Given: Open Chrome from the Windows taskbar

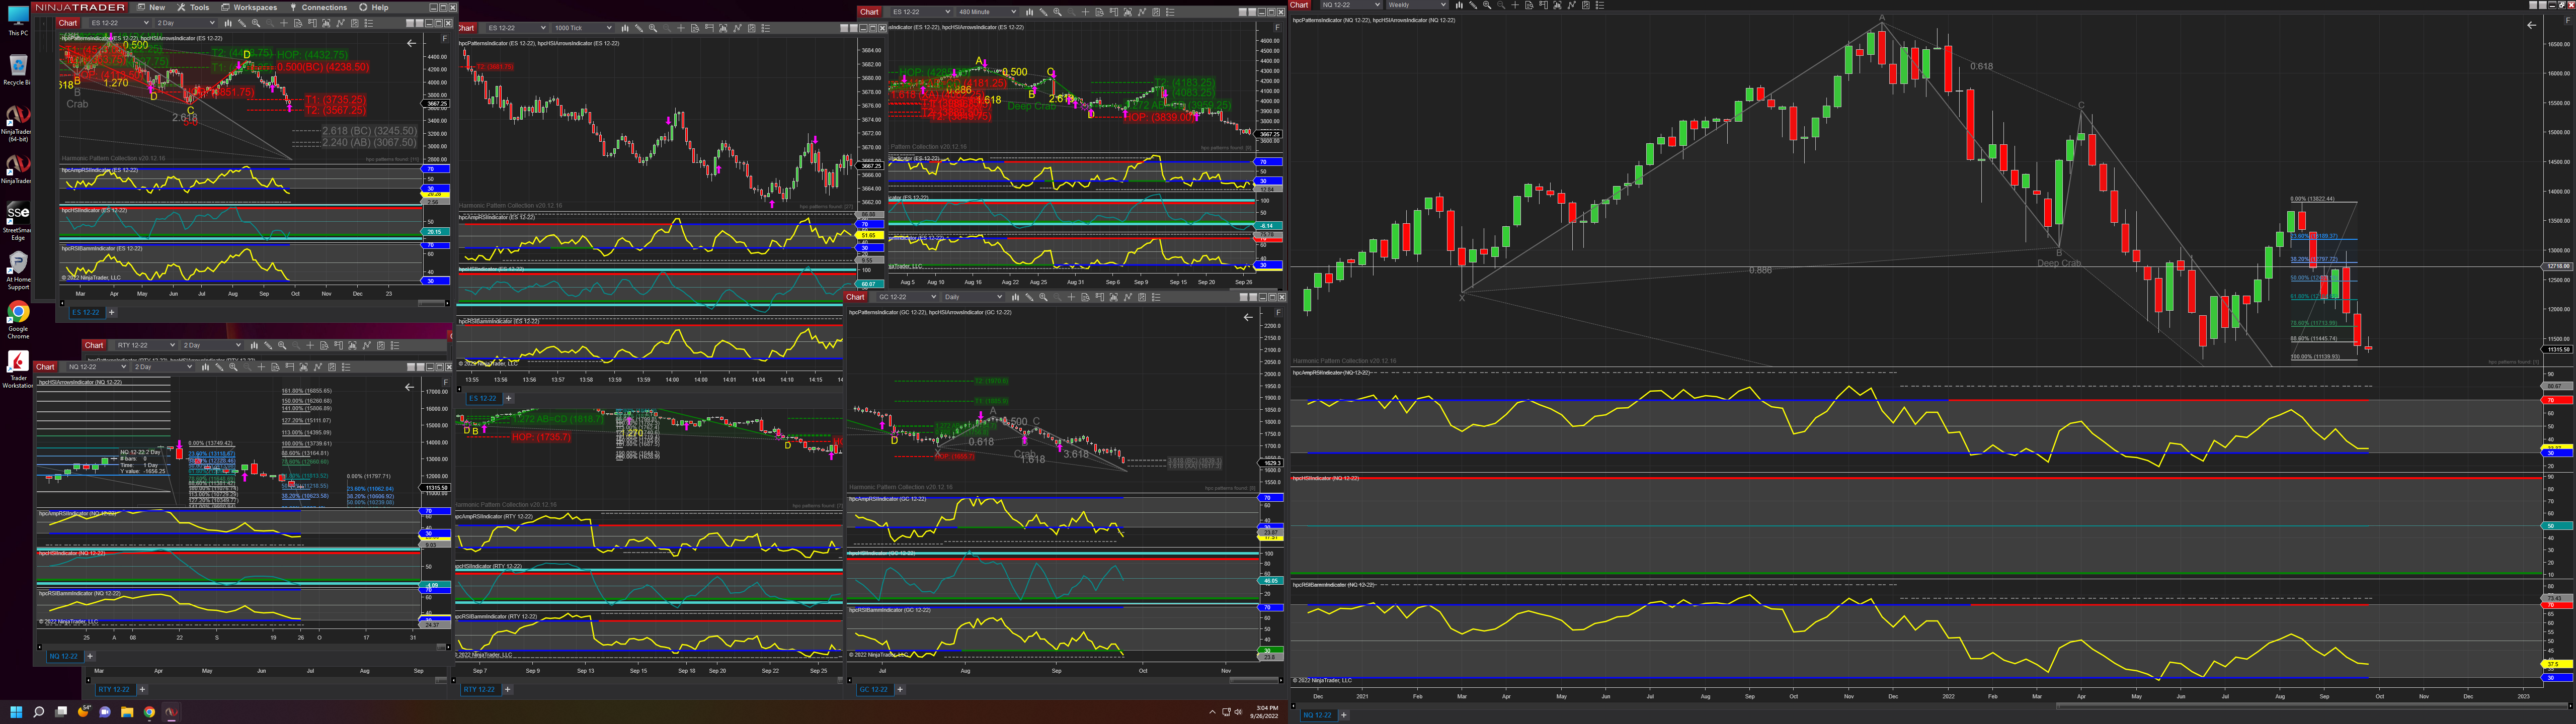Looking at the screenshot, I should point(149,712).
